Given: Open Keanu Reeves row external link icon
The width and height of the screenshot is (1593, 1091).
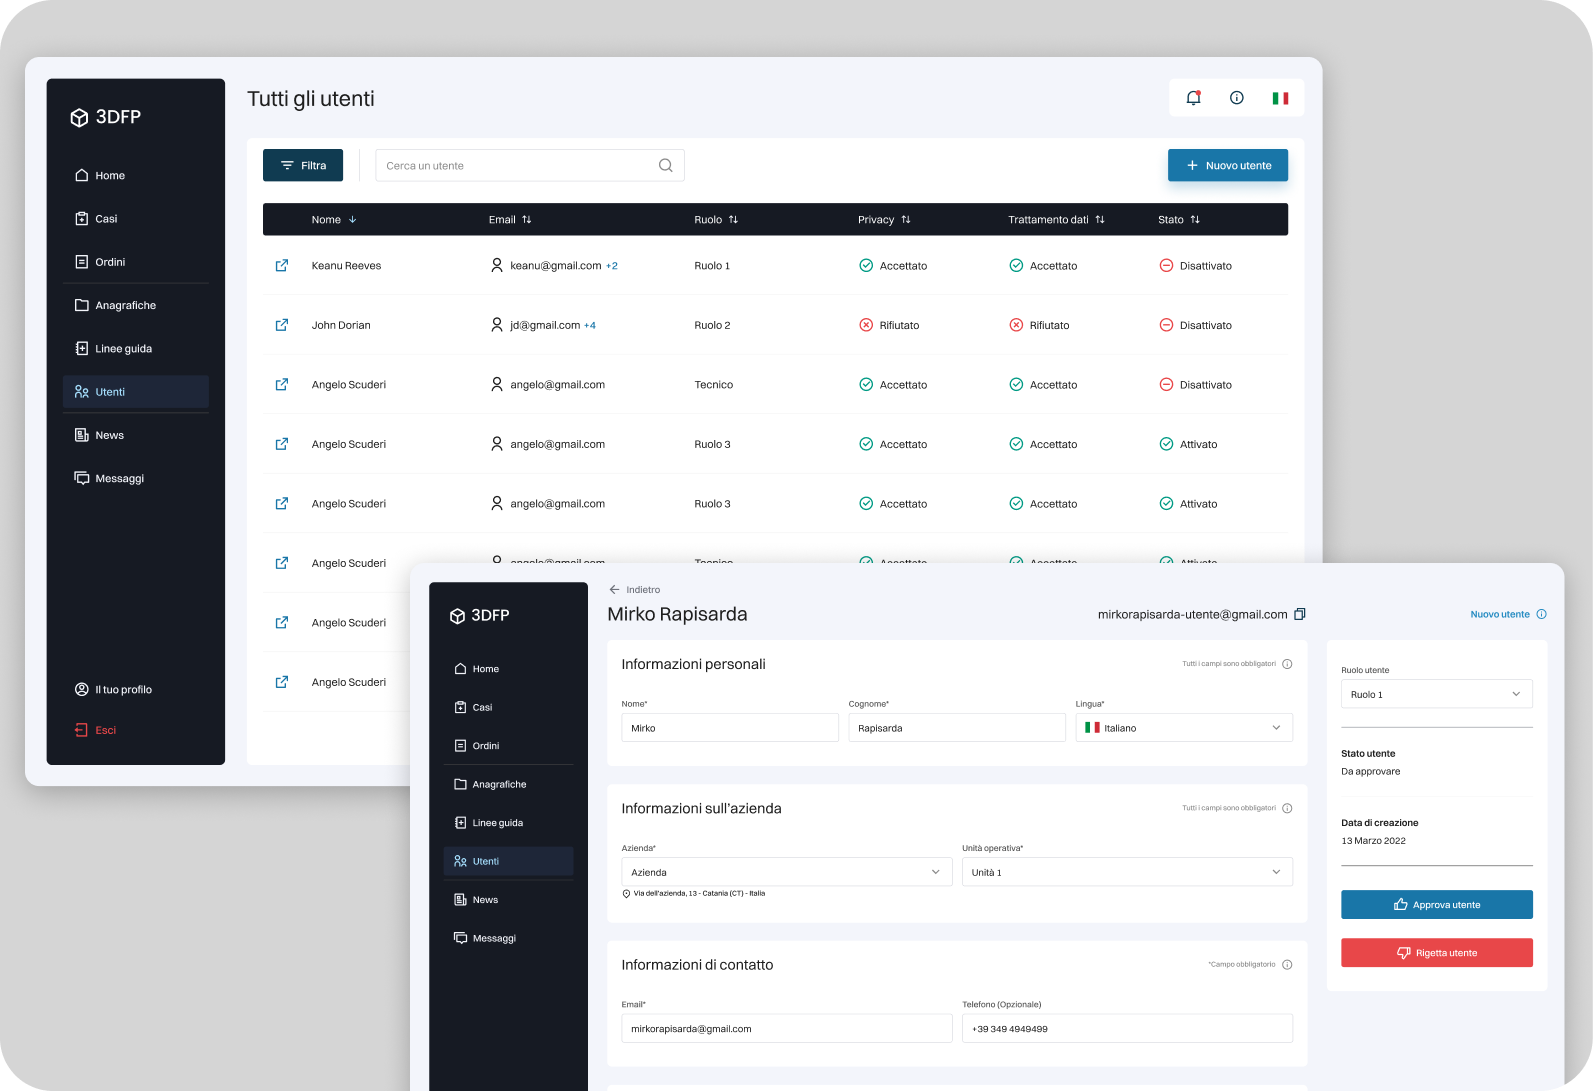Looking at the screenshot, I should [282, 265].
